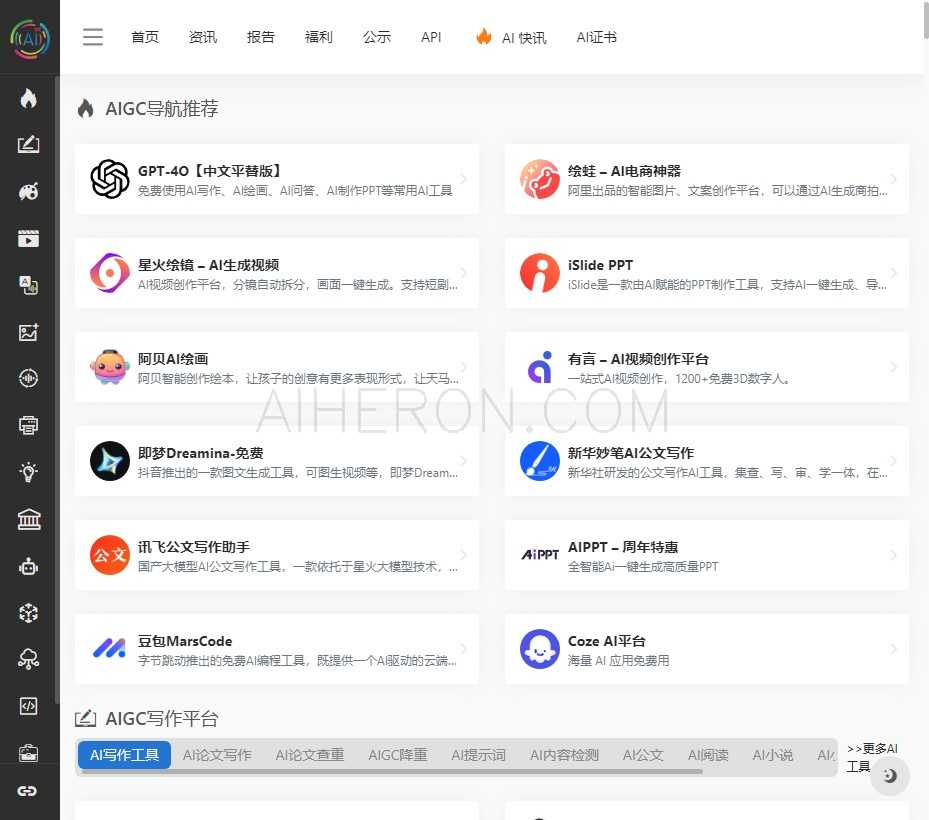929x820 pixels.
Task: Click the iSlide PPT red logo
Action: coord(540,273)
